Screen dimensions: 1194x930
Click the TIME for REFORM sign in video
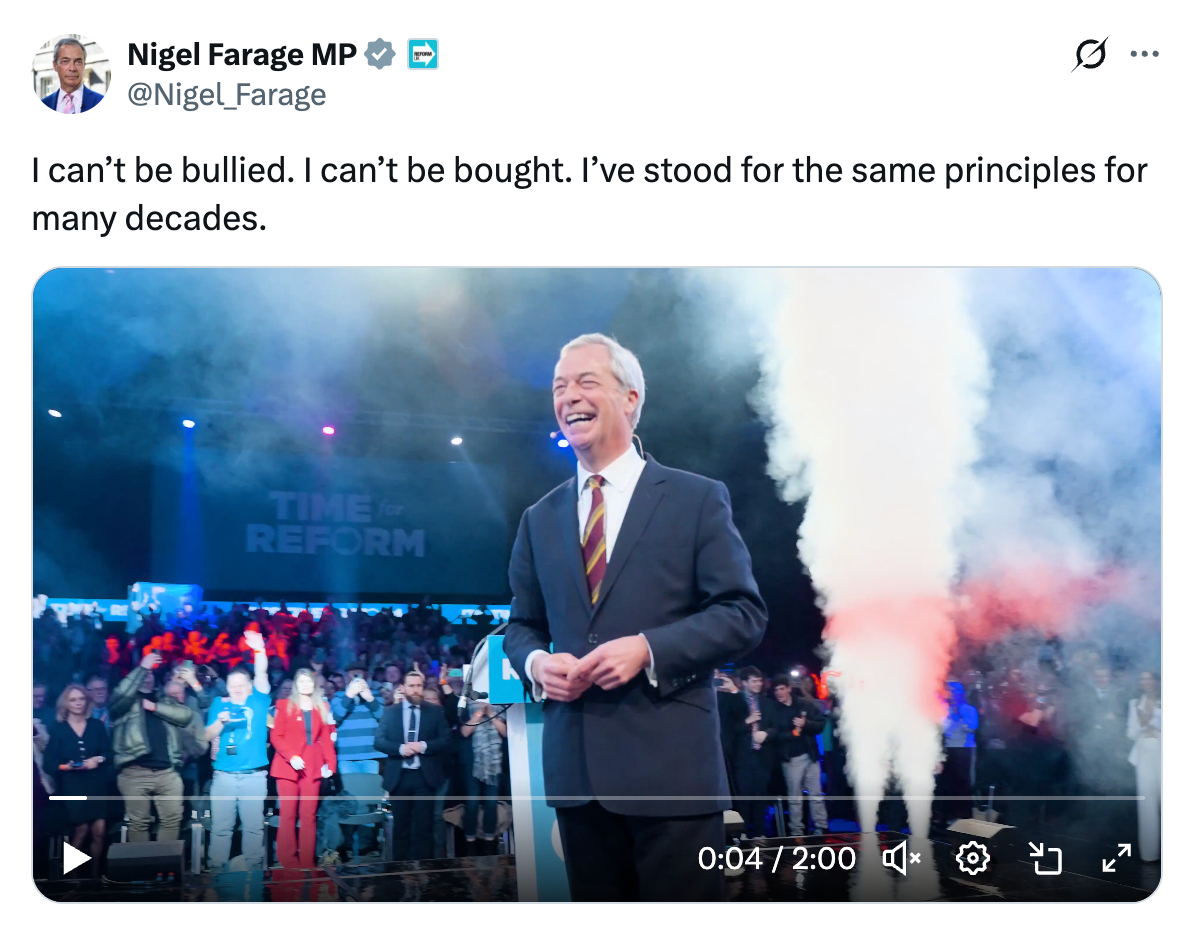coord(335,524)
